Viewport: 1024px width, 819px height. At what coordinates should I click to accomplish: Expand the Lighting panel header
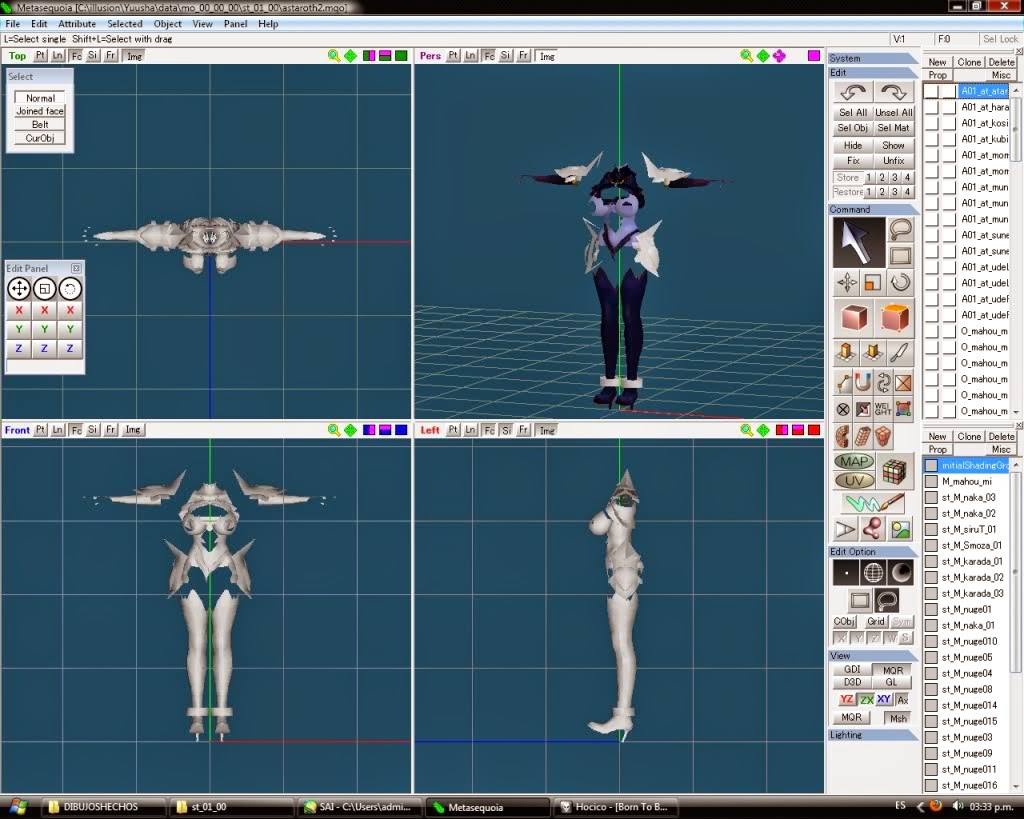[x=872, y=735]
